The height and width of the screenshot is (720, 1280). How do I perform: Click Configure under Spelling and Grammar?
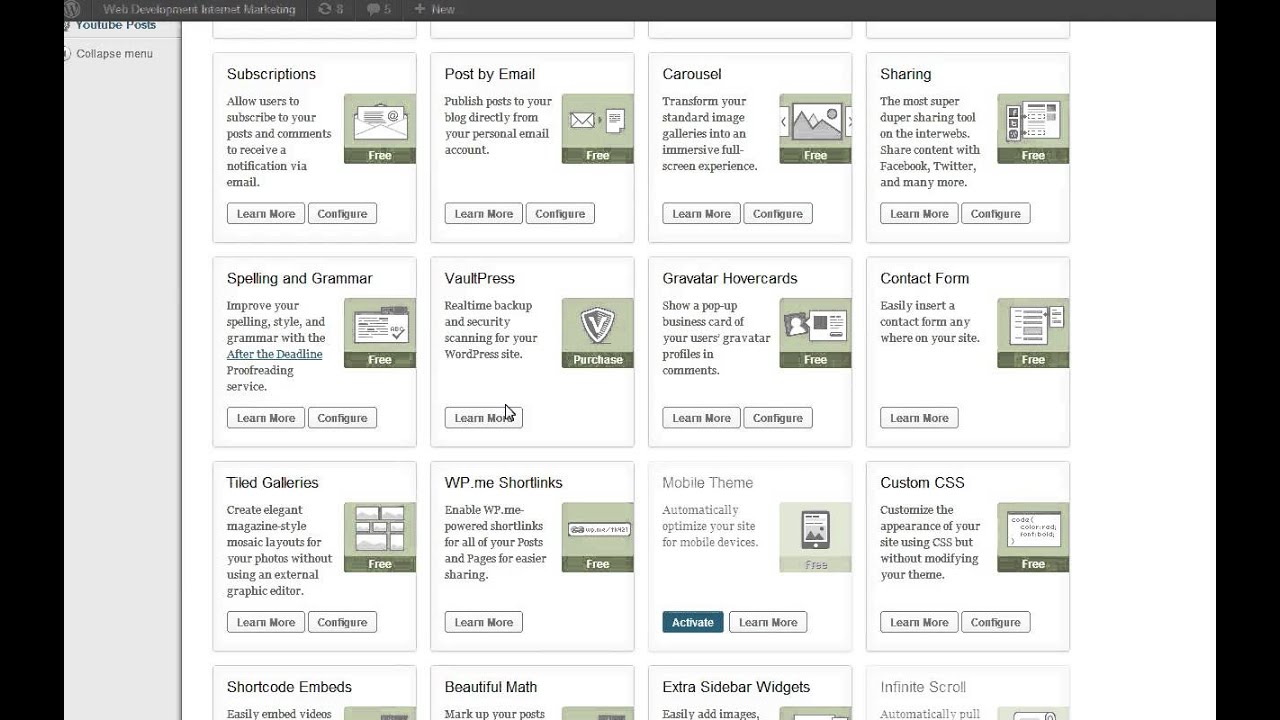coord(342,418)
